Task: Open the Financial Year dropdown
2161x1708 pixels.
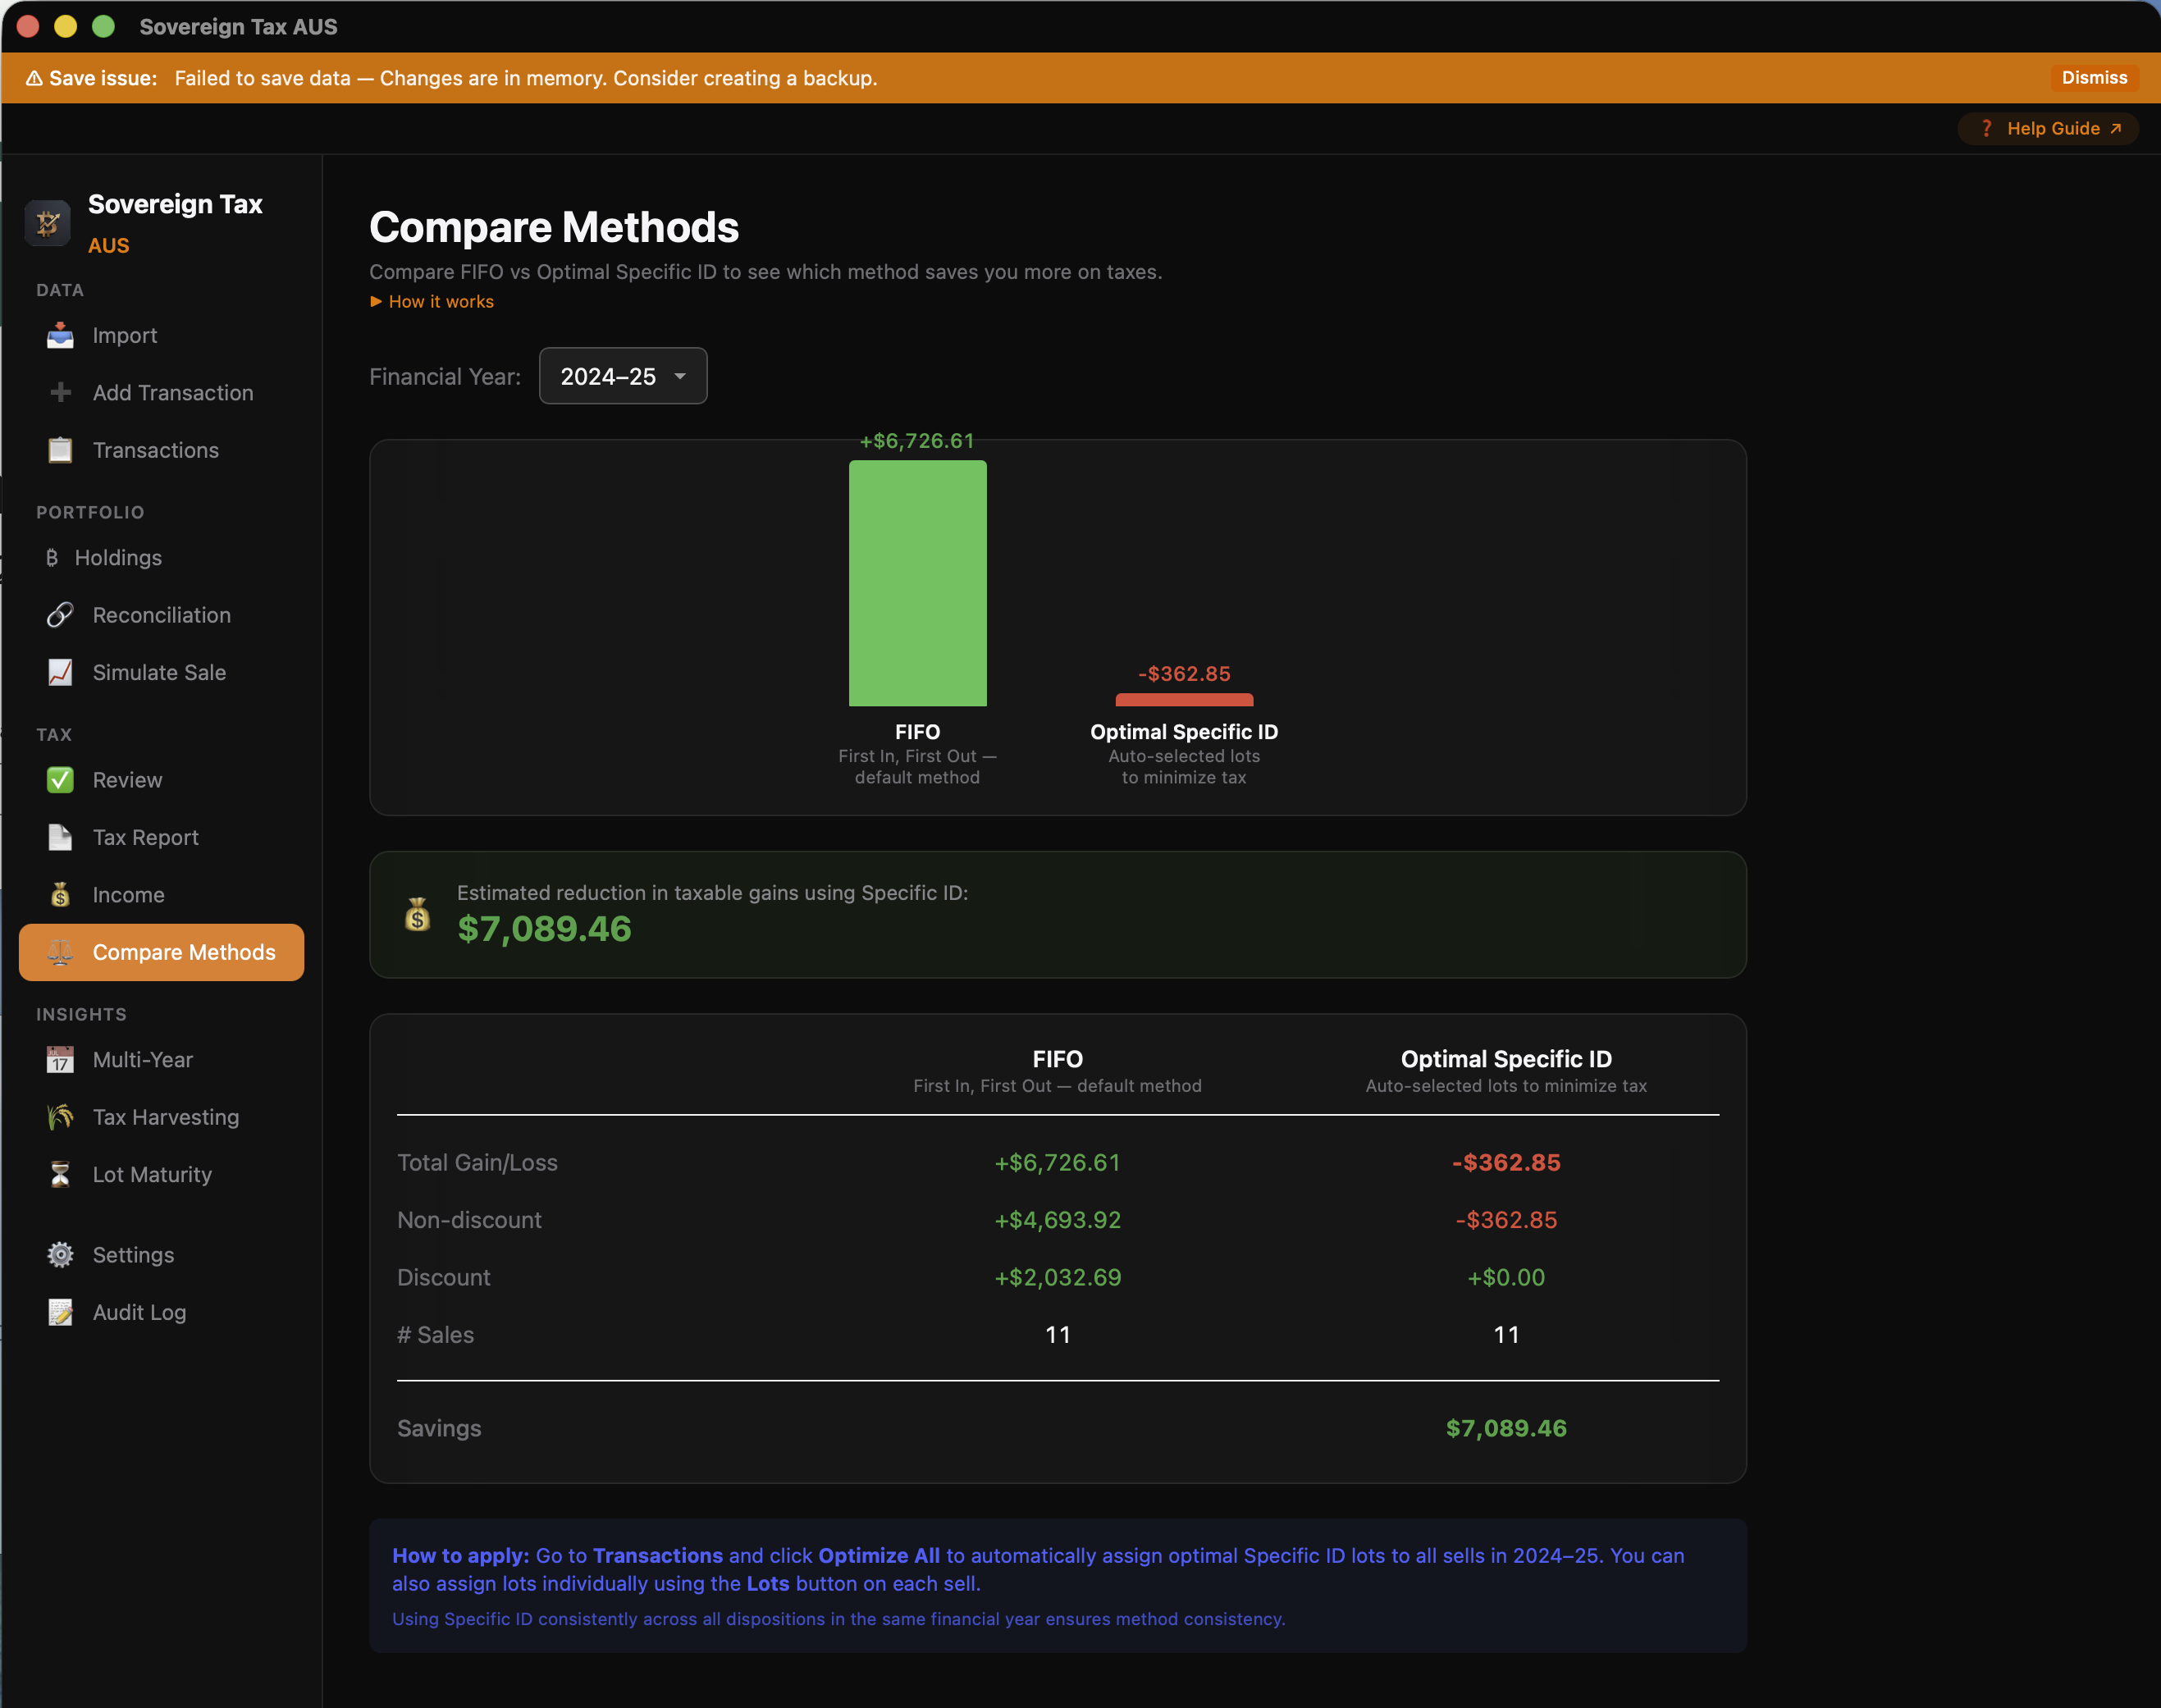Action: [622, 375]
